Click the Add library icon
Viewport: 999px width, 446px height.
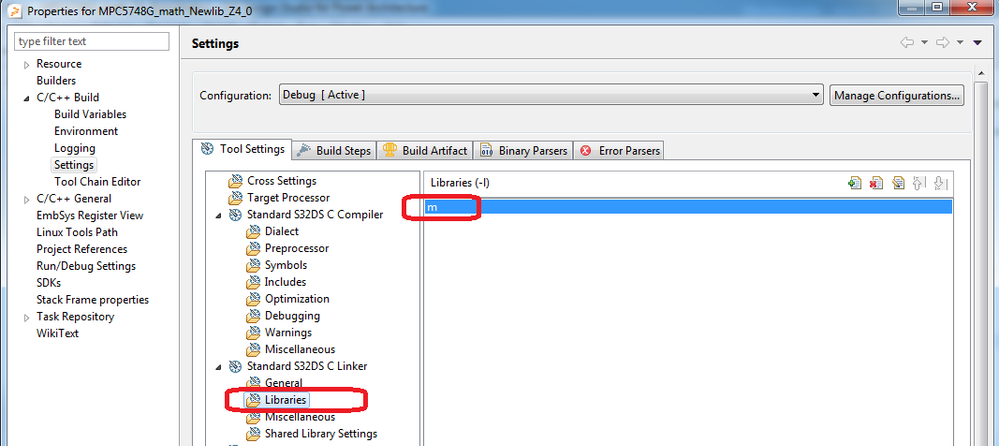(x=854, y=183)
